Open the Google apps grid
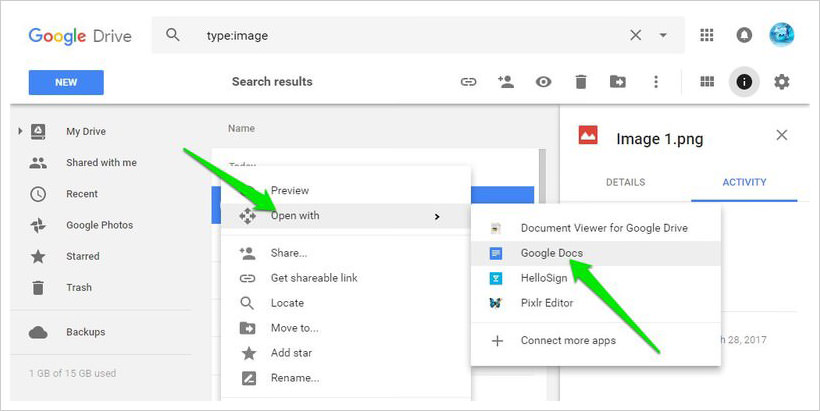This screenshot has height=411, width=820. pos(707,35)
